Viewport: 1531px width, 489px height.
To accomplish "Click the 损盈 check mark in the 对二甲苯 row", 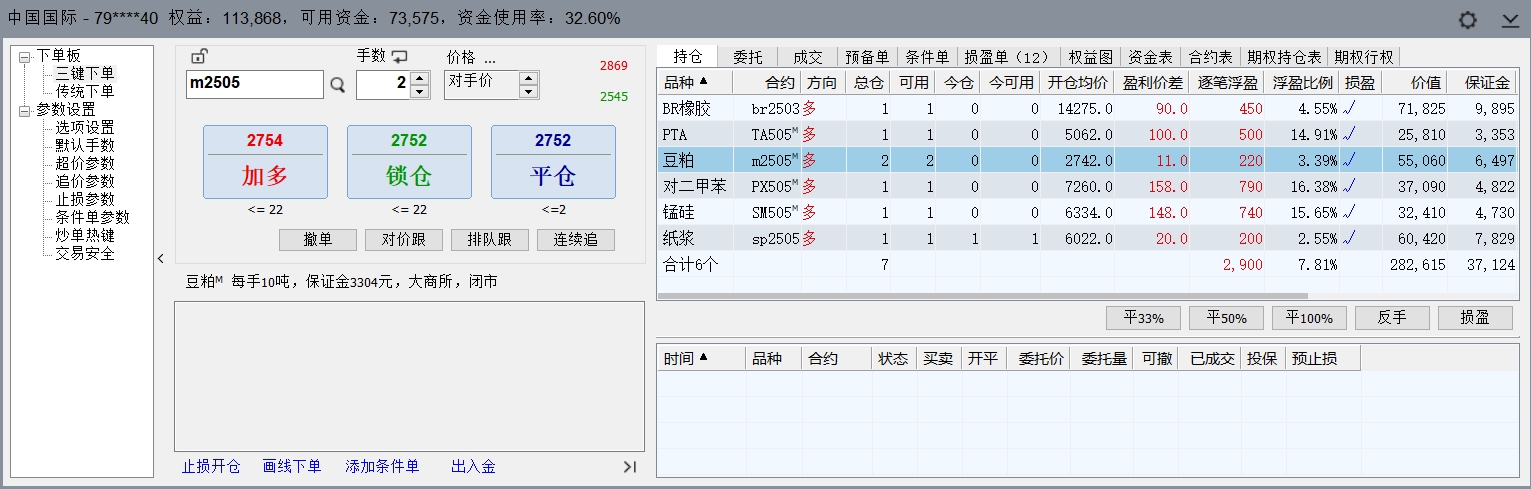I will (1350, 186).
